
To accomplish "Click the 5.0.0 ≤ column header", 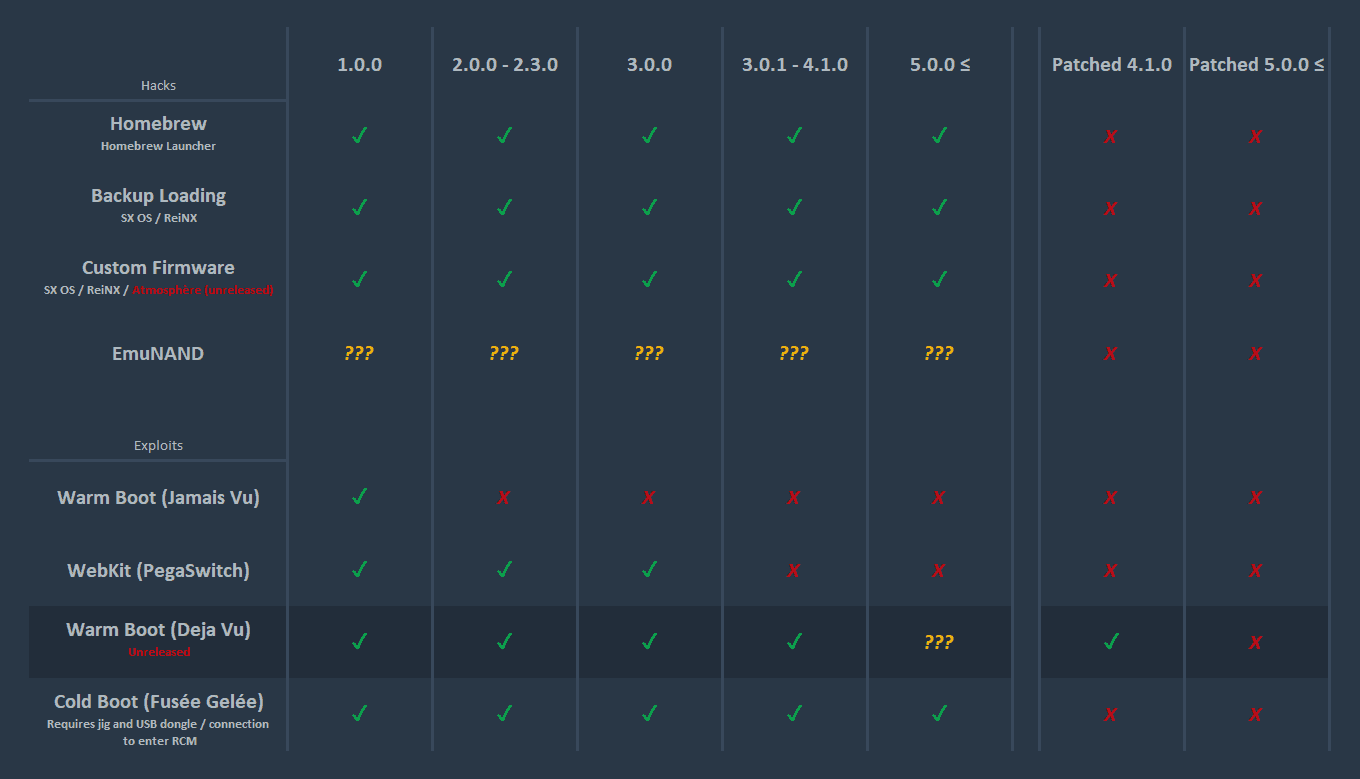I will [x=940, y=65].
